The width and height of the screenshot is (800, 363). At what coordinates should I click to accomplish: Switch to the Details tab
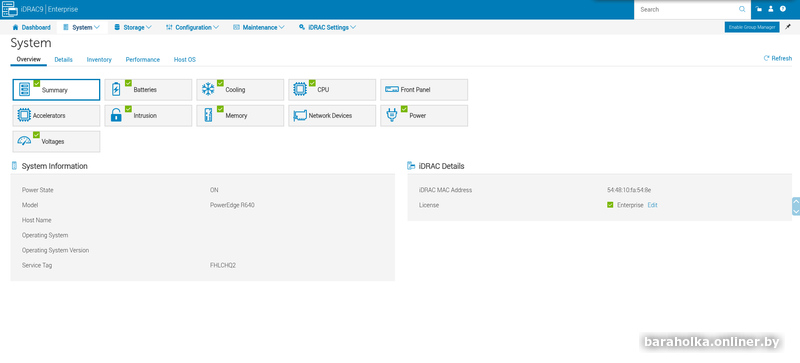(63, 60)
